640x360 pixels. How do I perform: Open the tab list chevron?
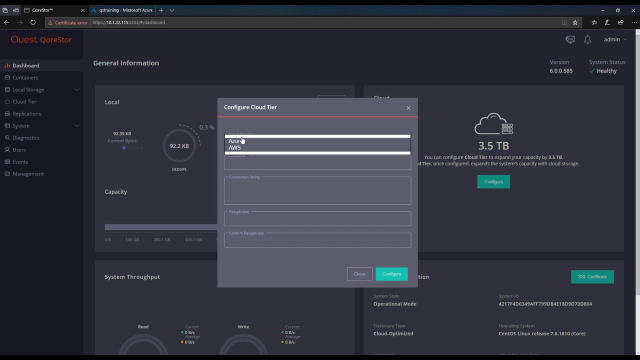(172, 10)
